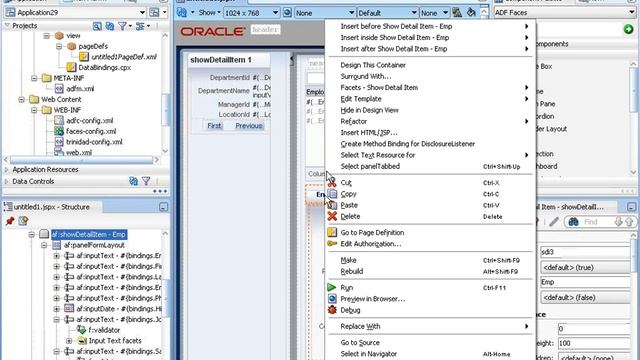Open the ADF Faces palette dropdown

click(x=632, y=13)
